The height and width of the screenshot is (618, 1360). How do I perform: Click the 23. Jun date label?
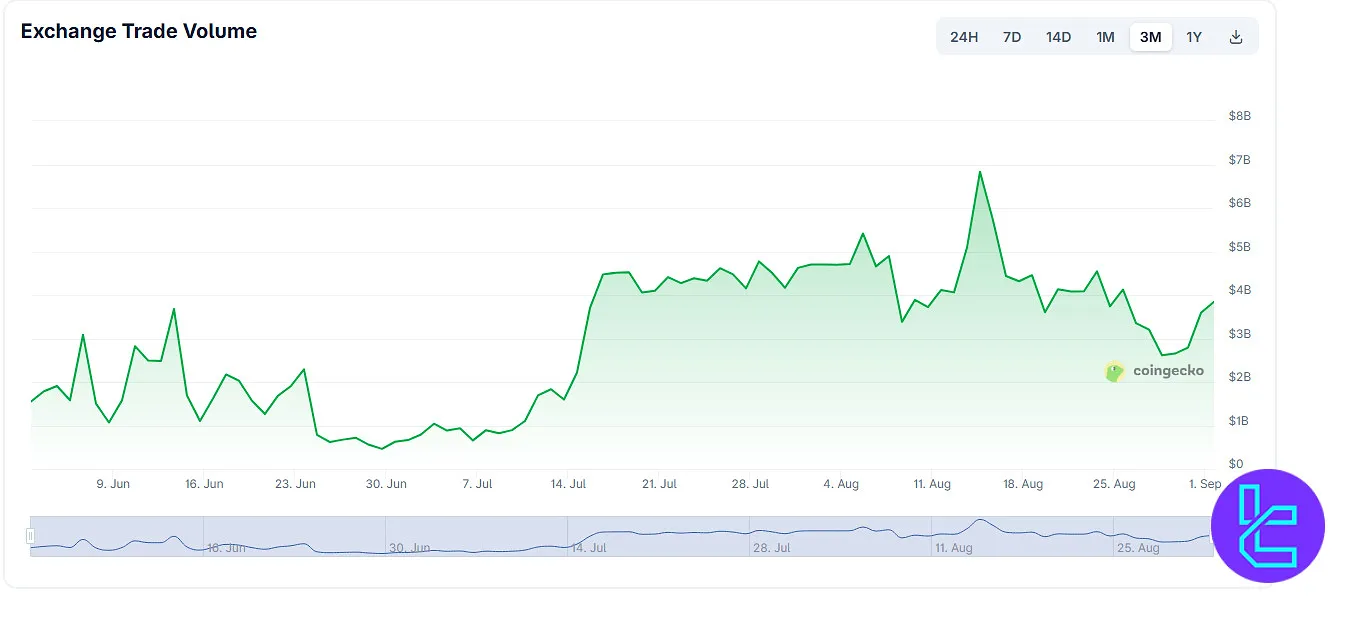[x=295, y=484]
